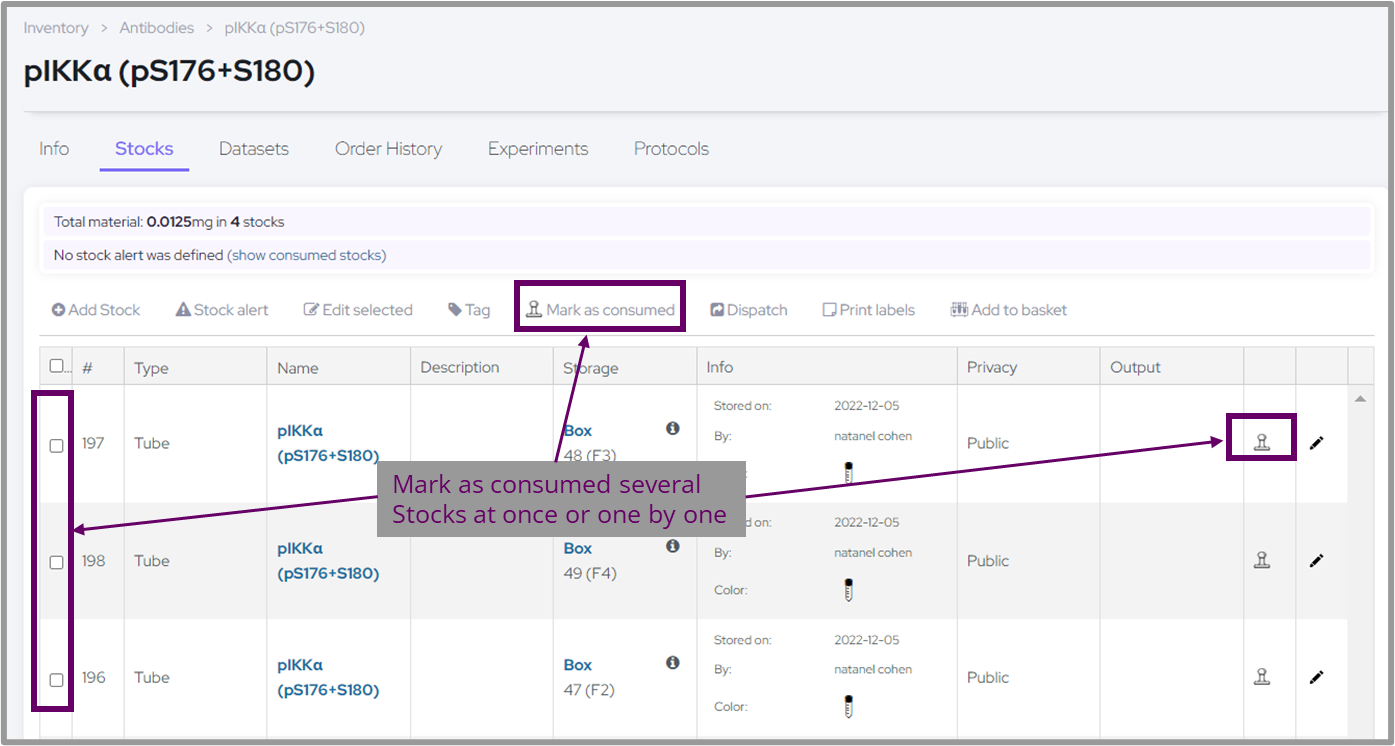The height and width of the screenshot is (746, 1395).
Task: Click the pencil edit icon for stock 197
Action: tap(1316, 442)
